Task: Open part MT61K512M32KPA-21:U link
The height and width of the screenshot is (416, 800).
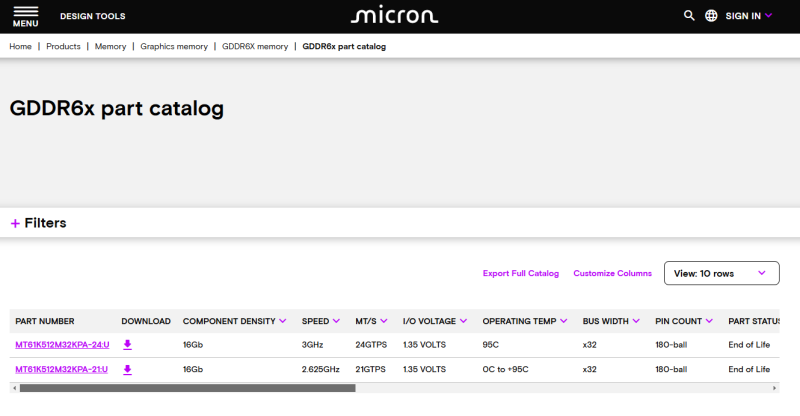Action: point(62,370)
